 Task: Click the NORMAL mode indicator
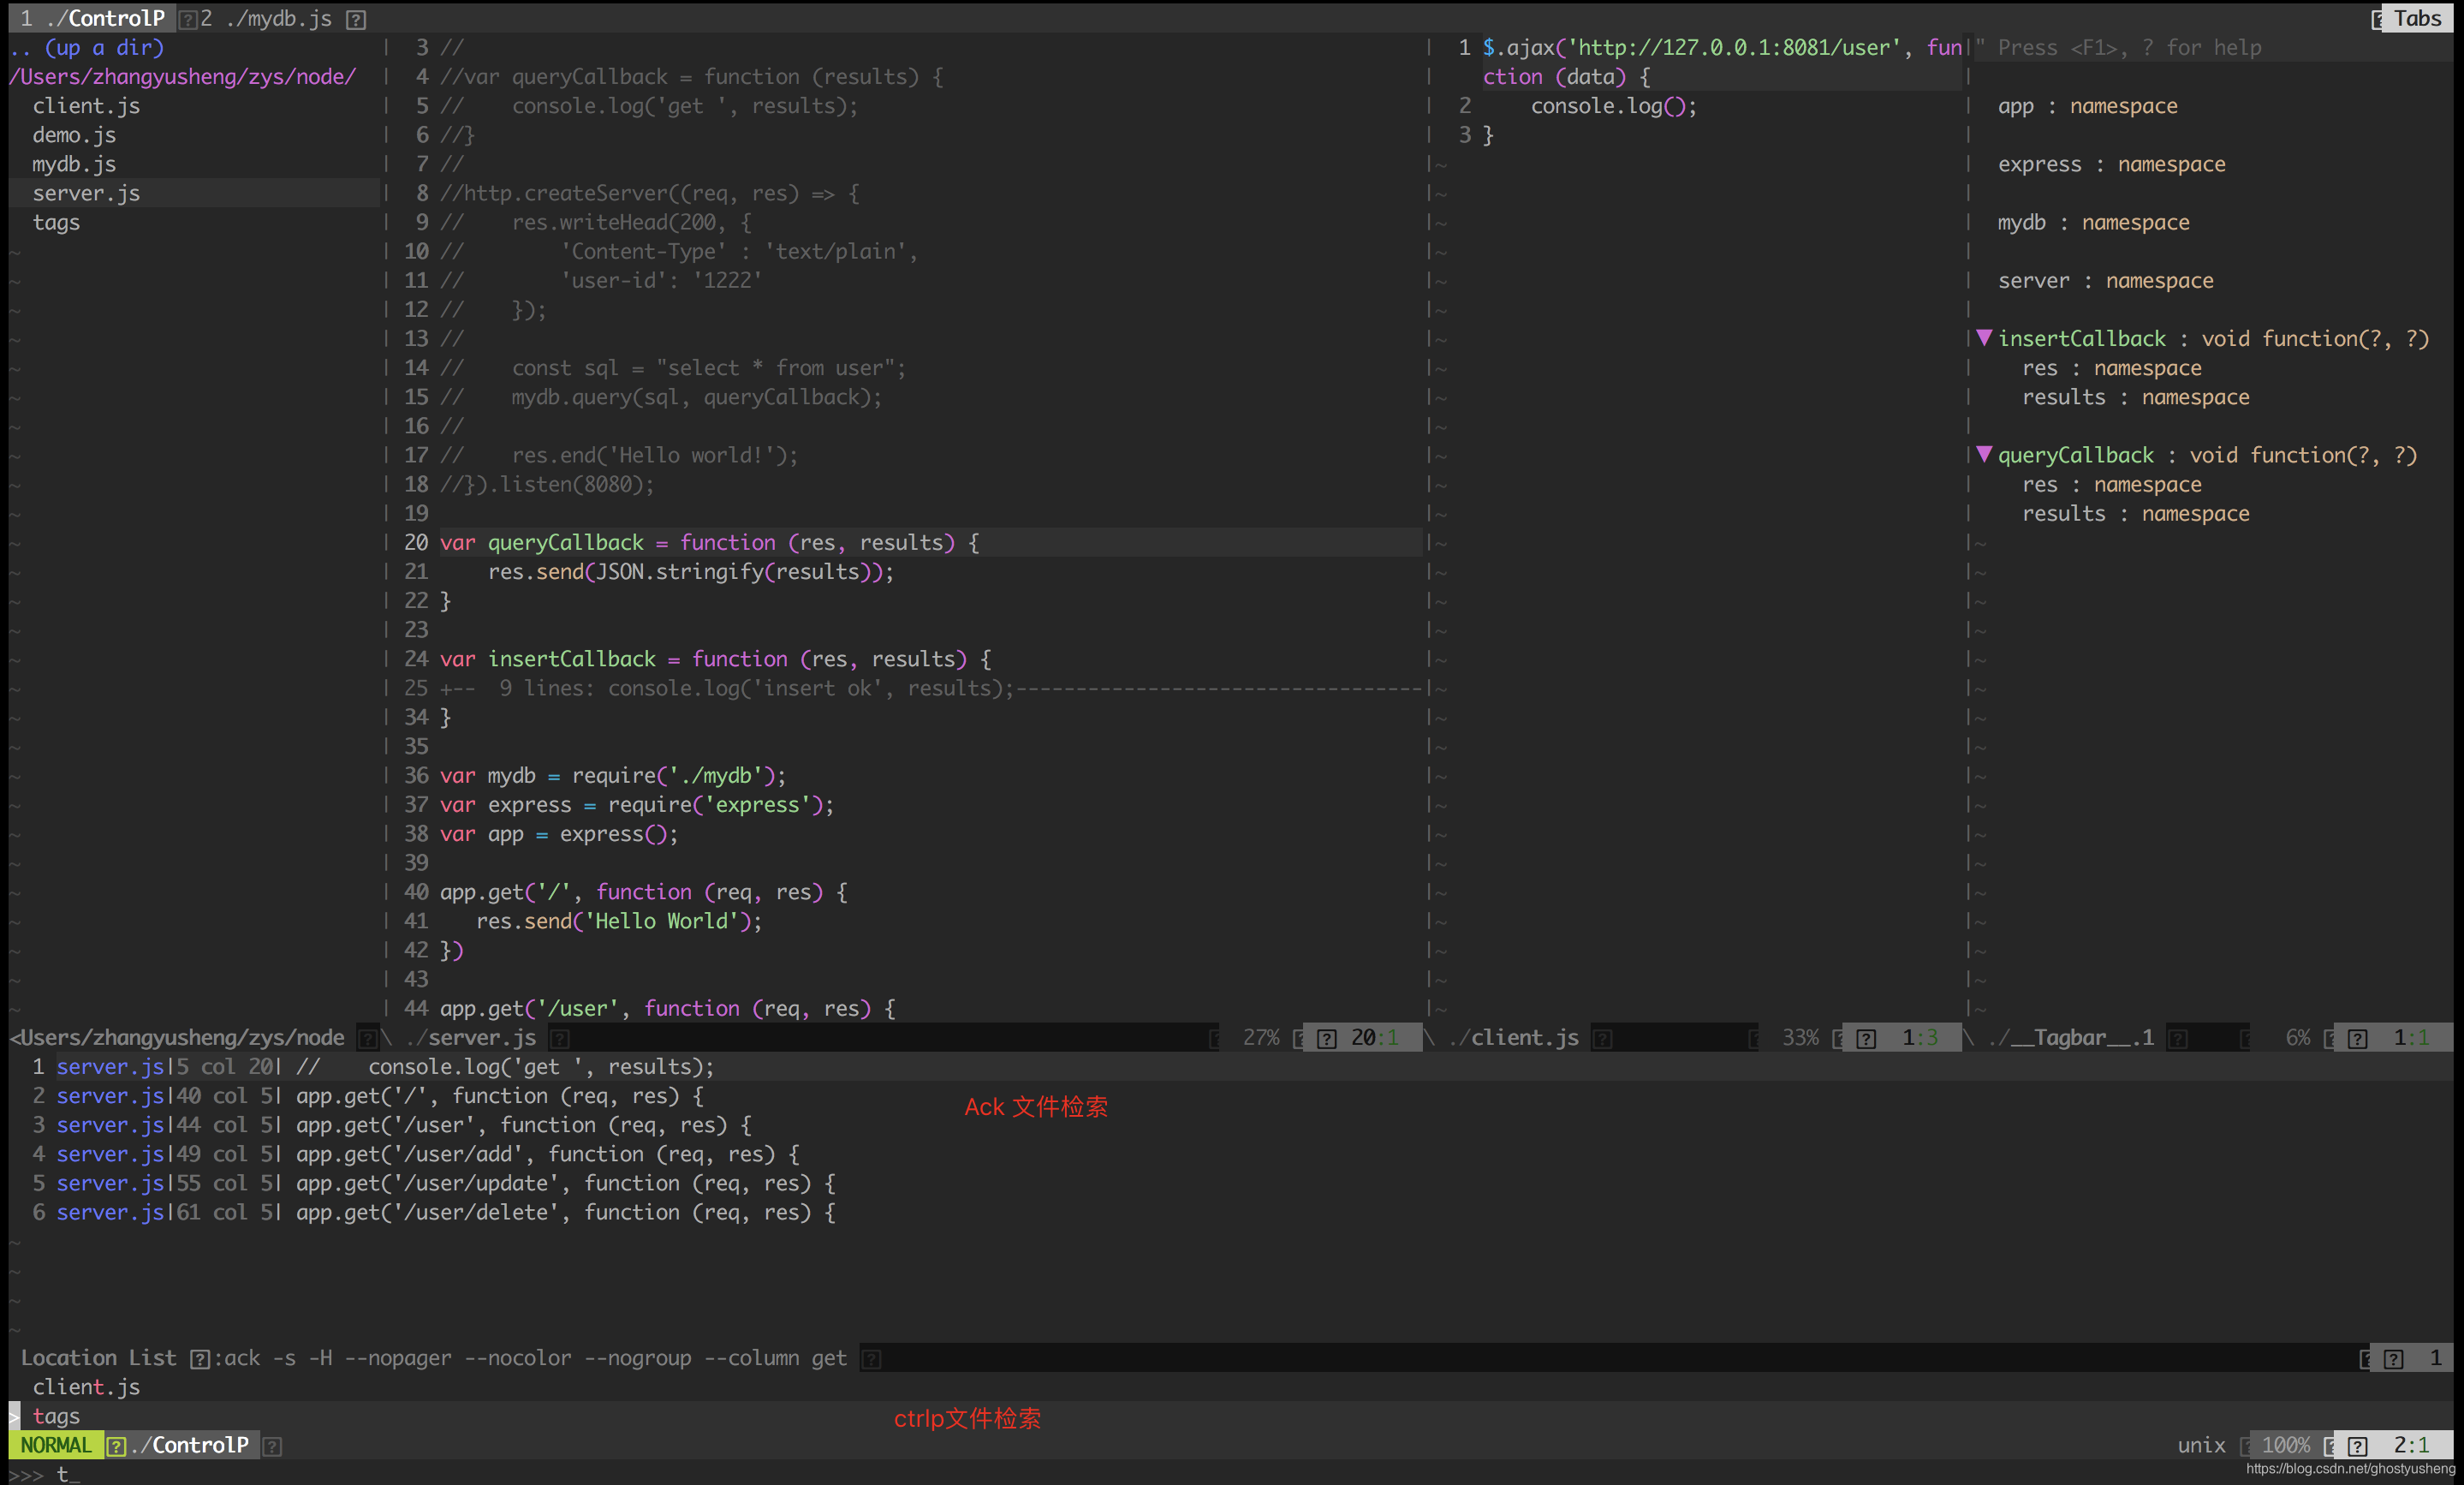coord(56,1444)
